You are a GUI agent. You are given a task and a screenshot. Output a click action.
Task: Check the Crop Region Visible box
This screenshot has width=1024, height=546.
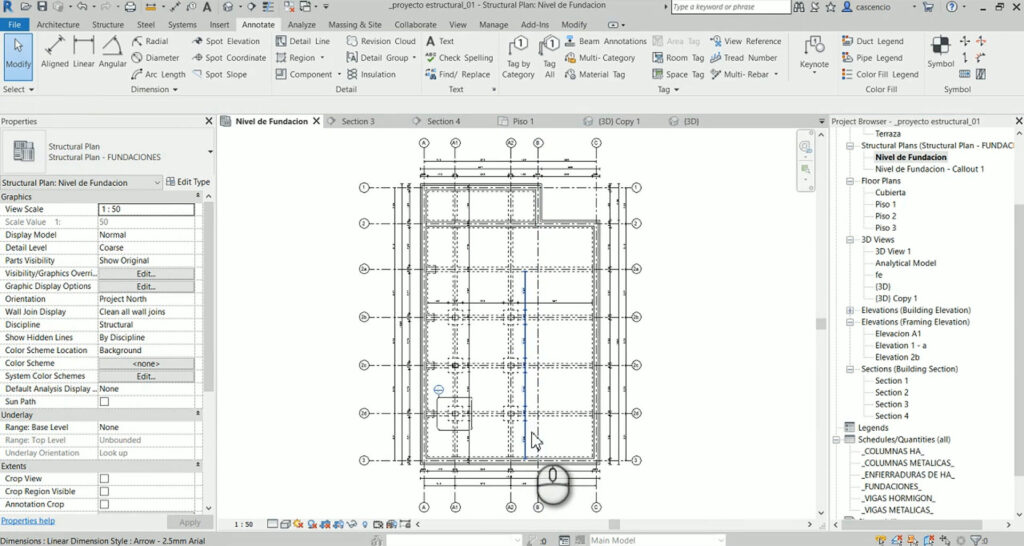pyautogui.click(x=104, y=492)
